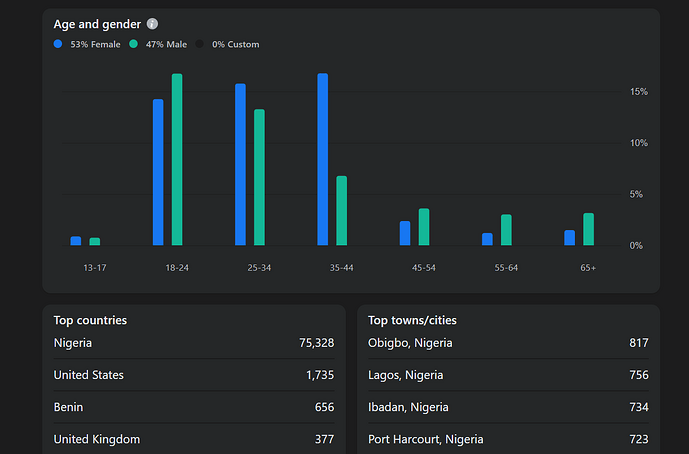Select the United States country row

pos(193,375)
